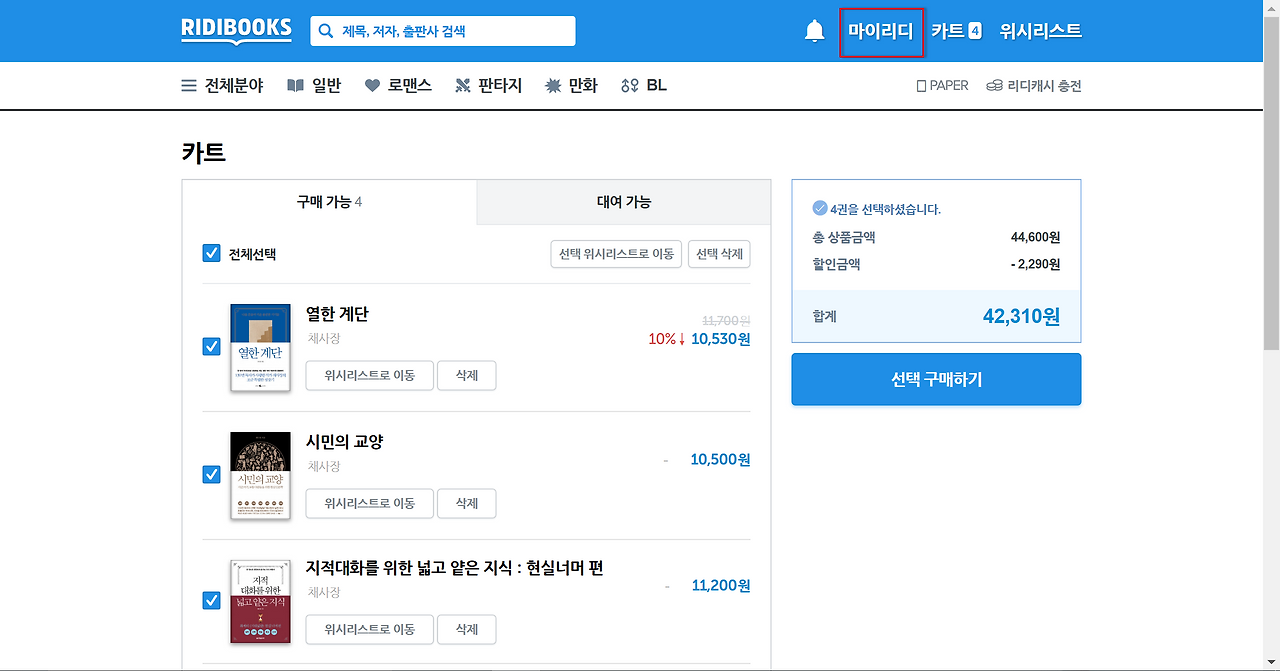This screenshot has height=671, width=1280.
Task: Go to the 일반 category
Action: [326, 86]
